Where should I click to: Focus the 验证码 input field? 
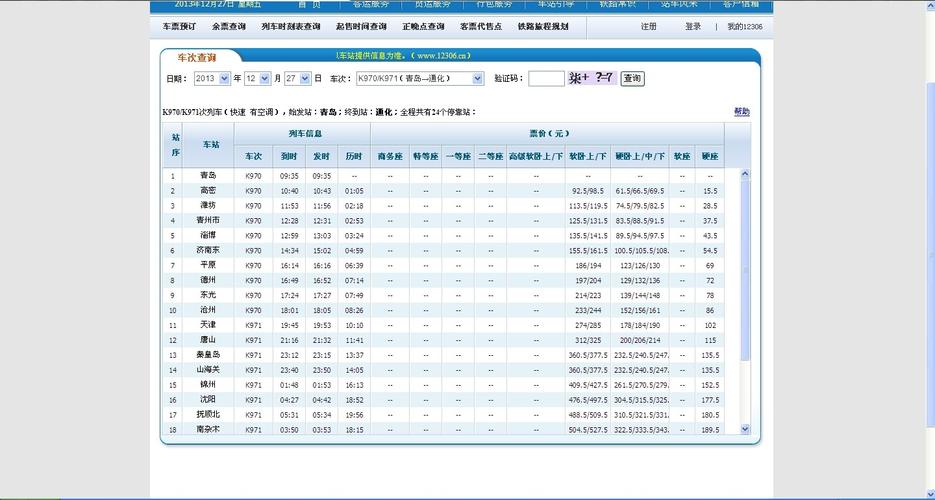pyautogui.click(x=546, y=78)
